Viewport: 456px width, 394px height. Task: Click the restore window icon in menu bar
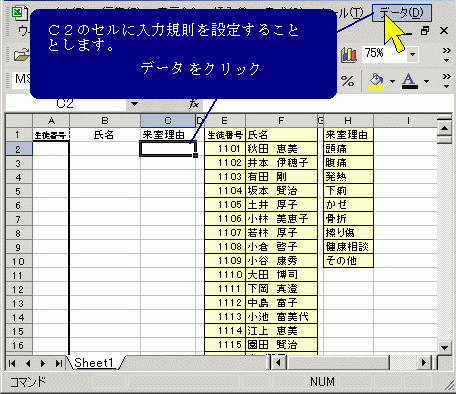click(x=425, y=31)
